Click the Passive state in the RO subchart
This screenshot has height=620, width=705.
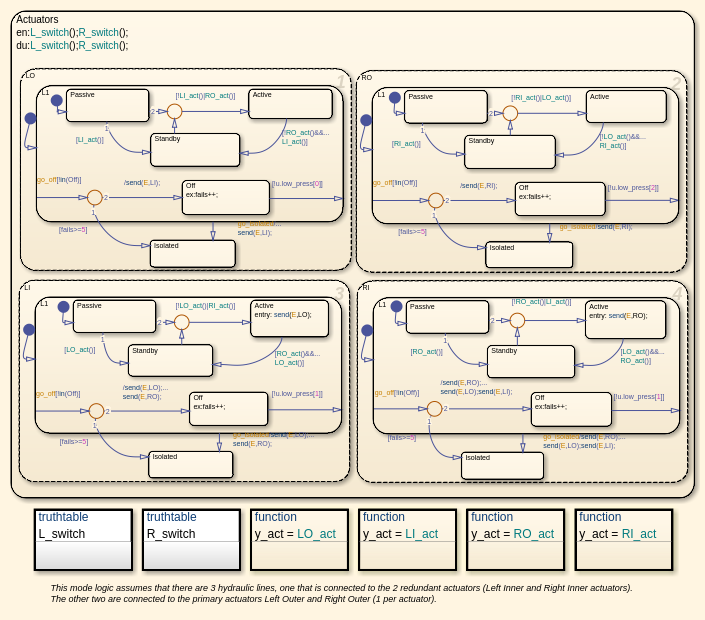pos(446,107)
